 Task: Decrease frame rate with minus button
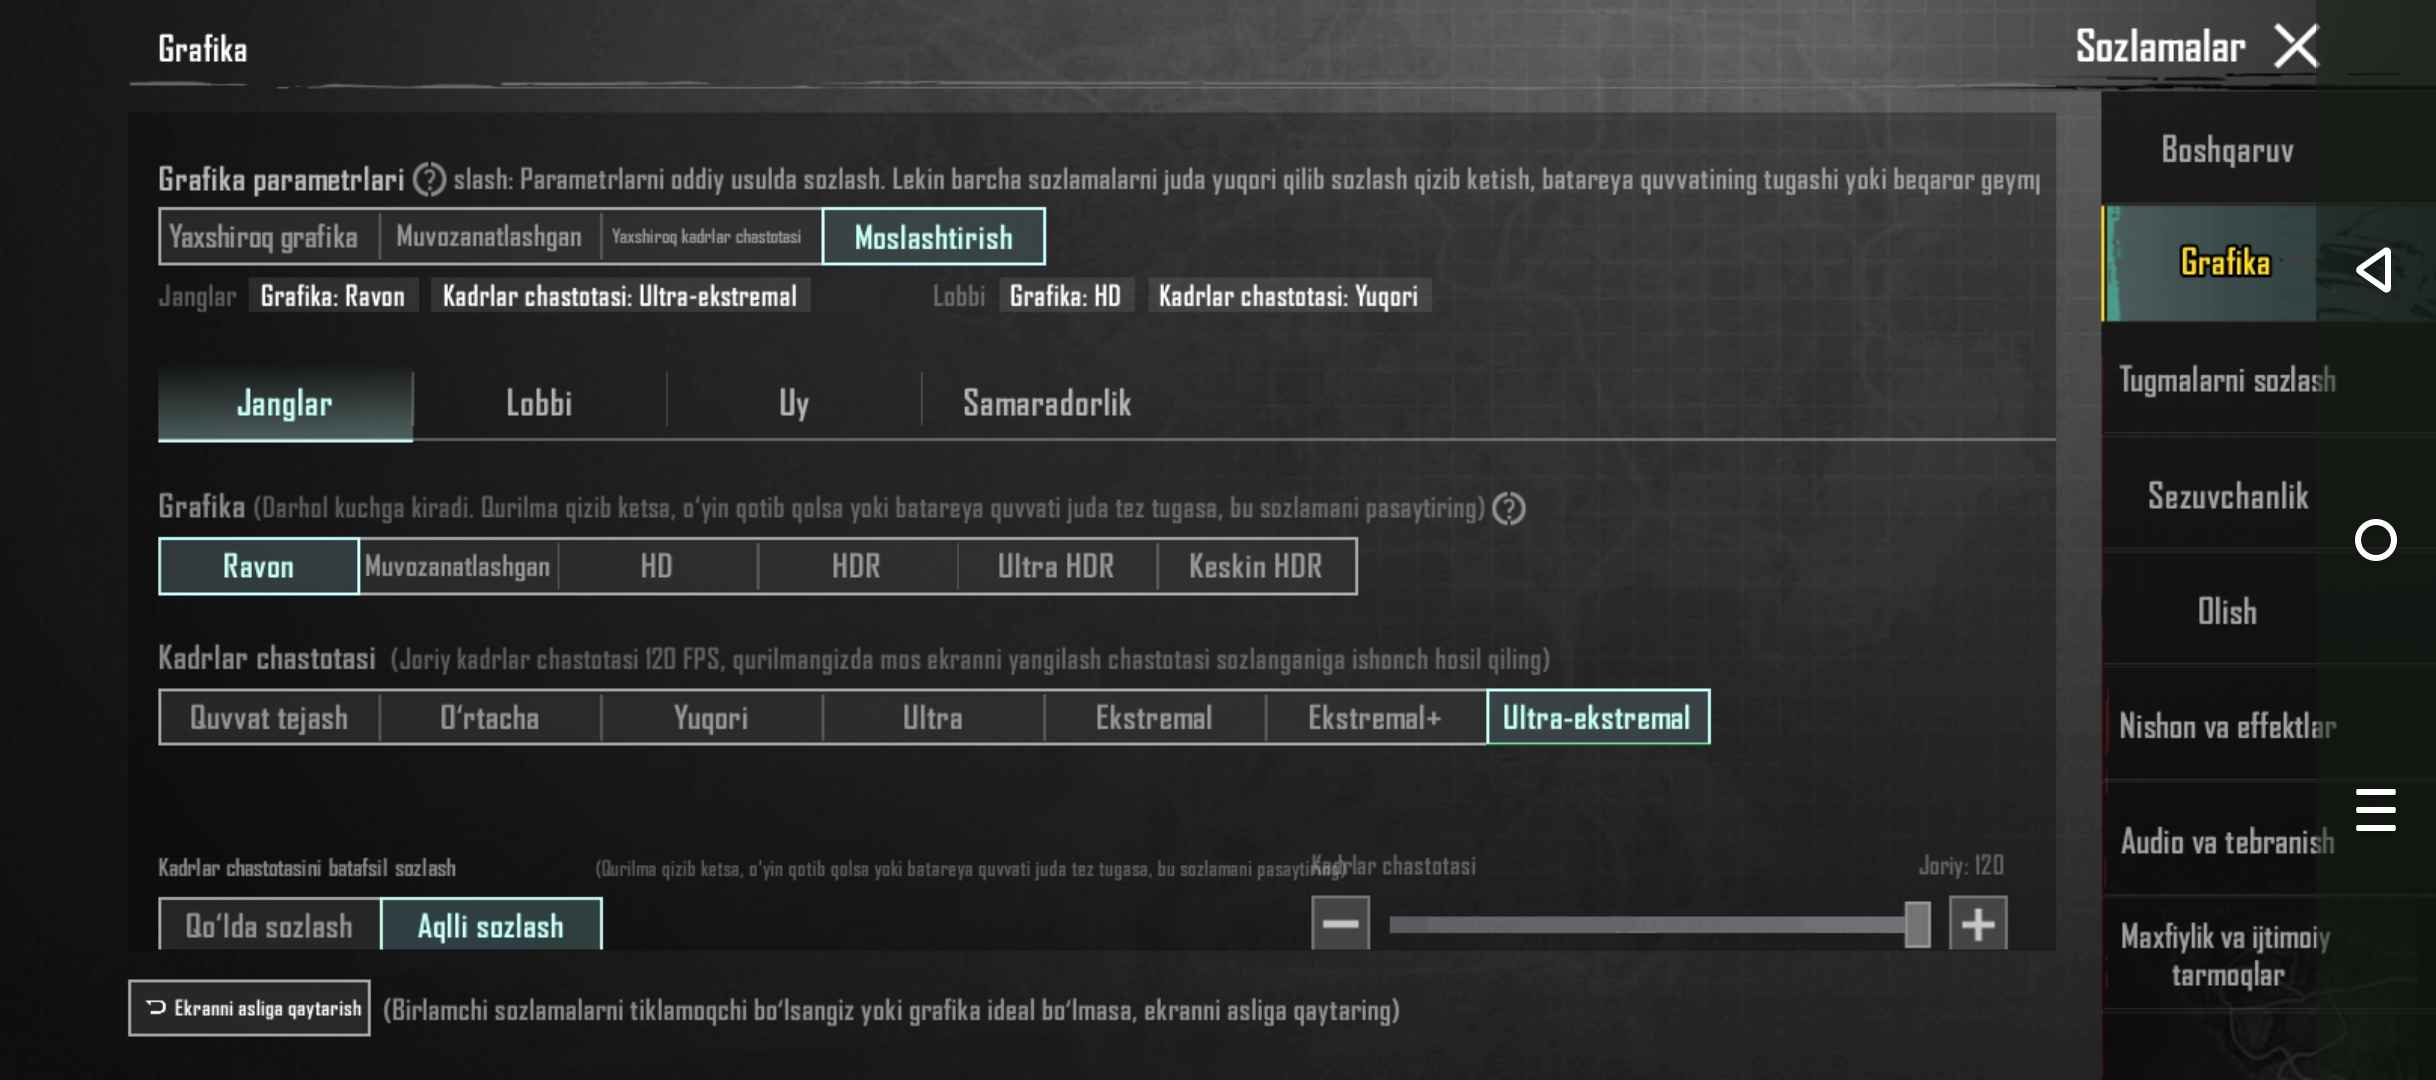pos(1340,924)
